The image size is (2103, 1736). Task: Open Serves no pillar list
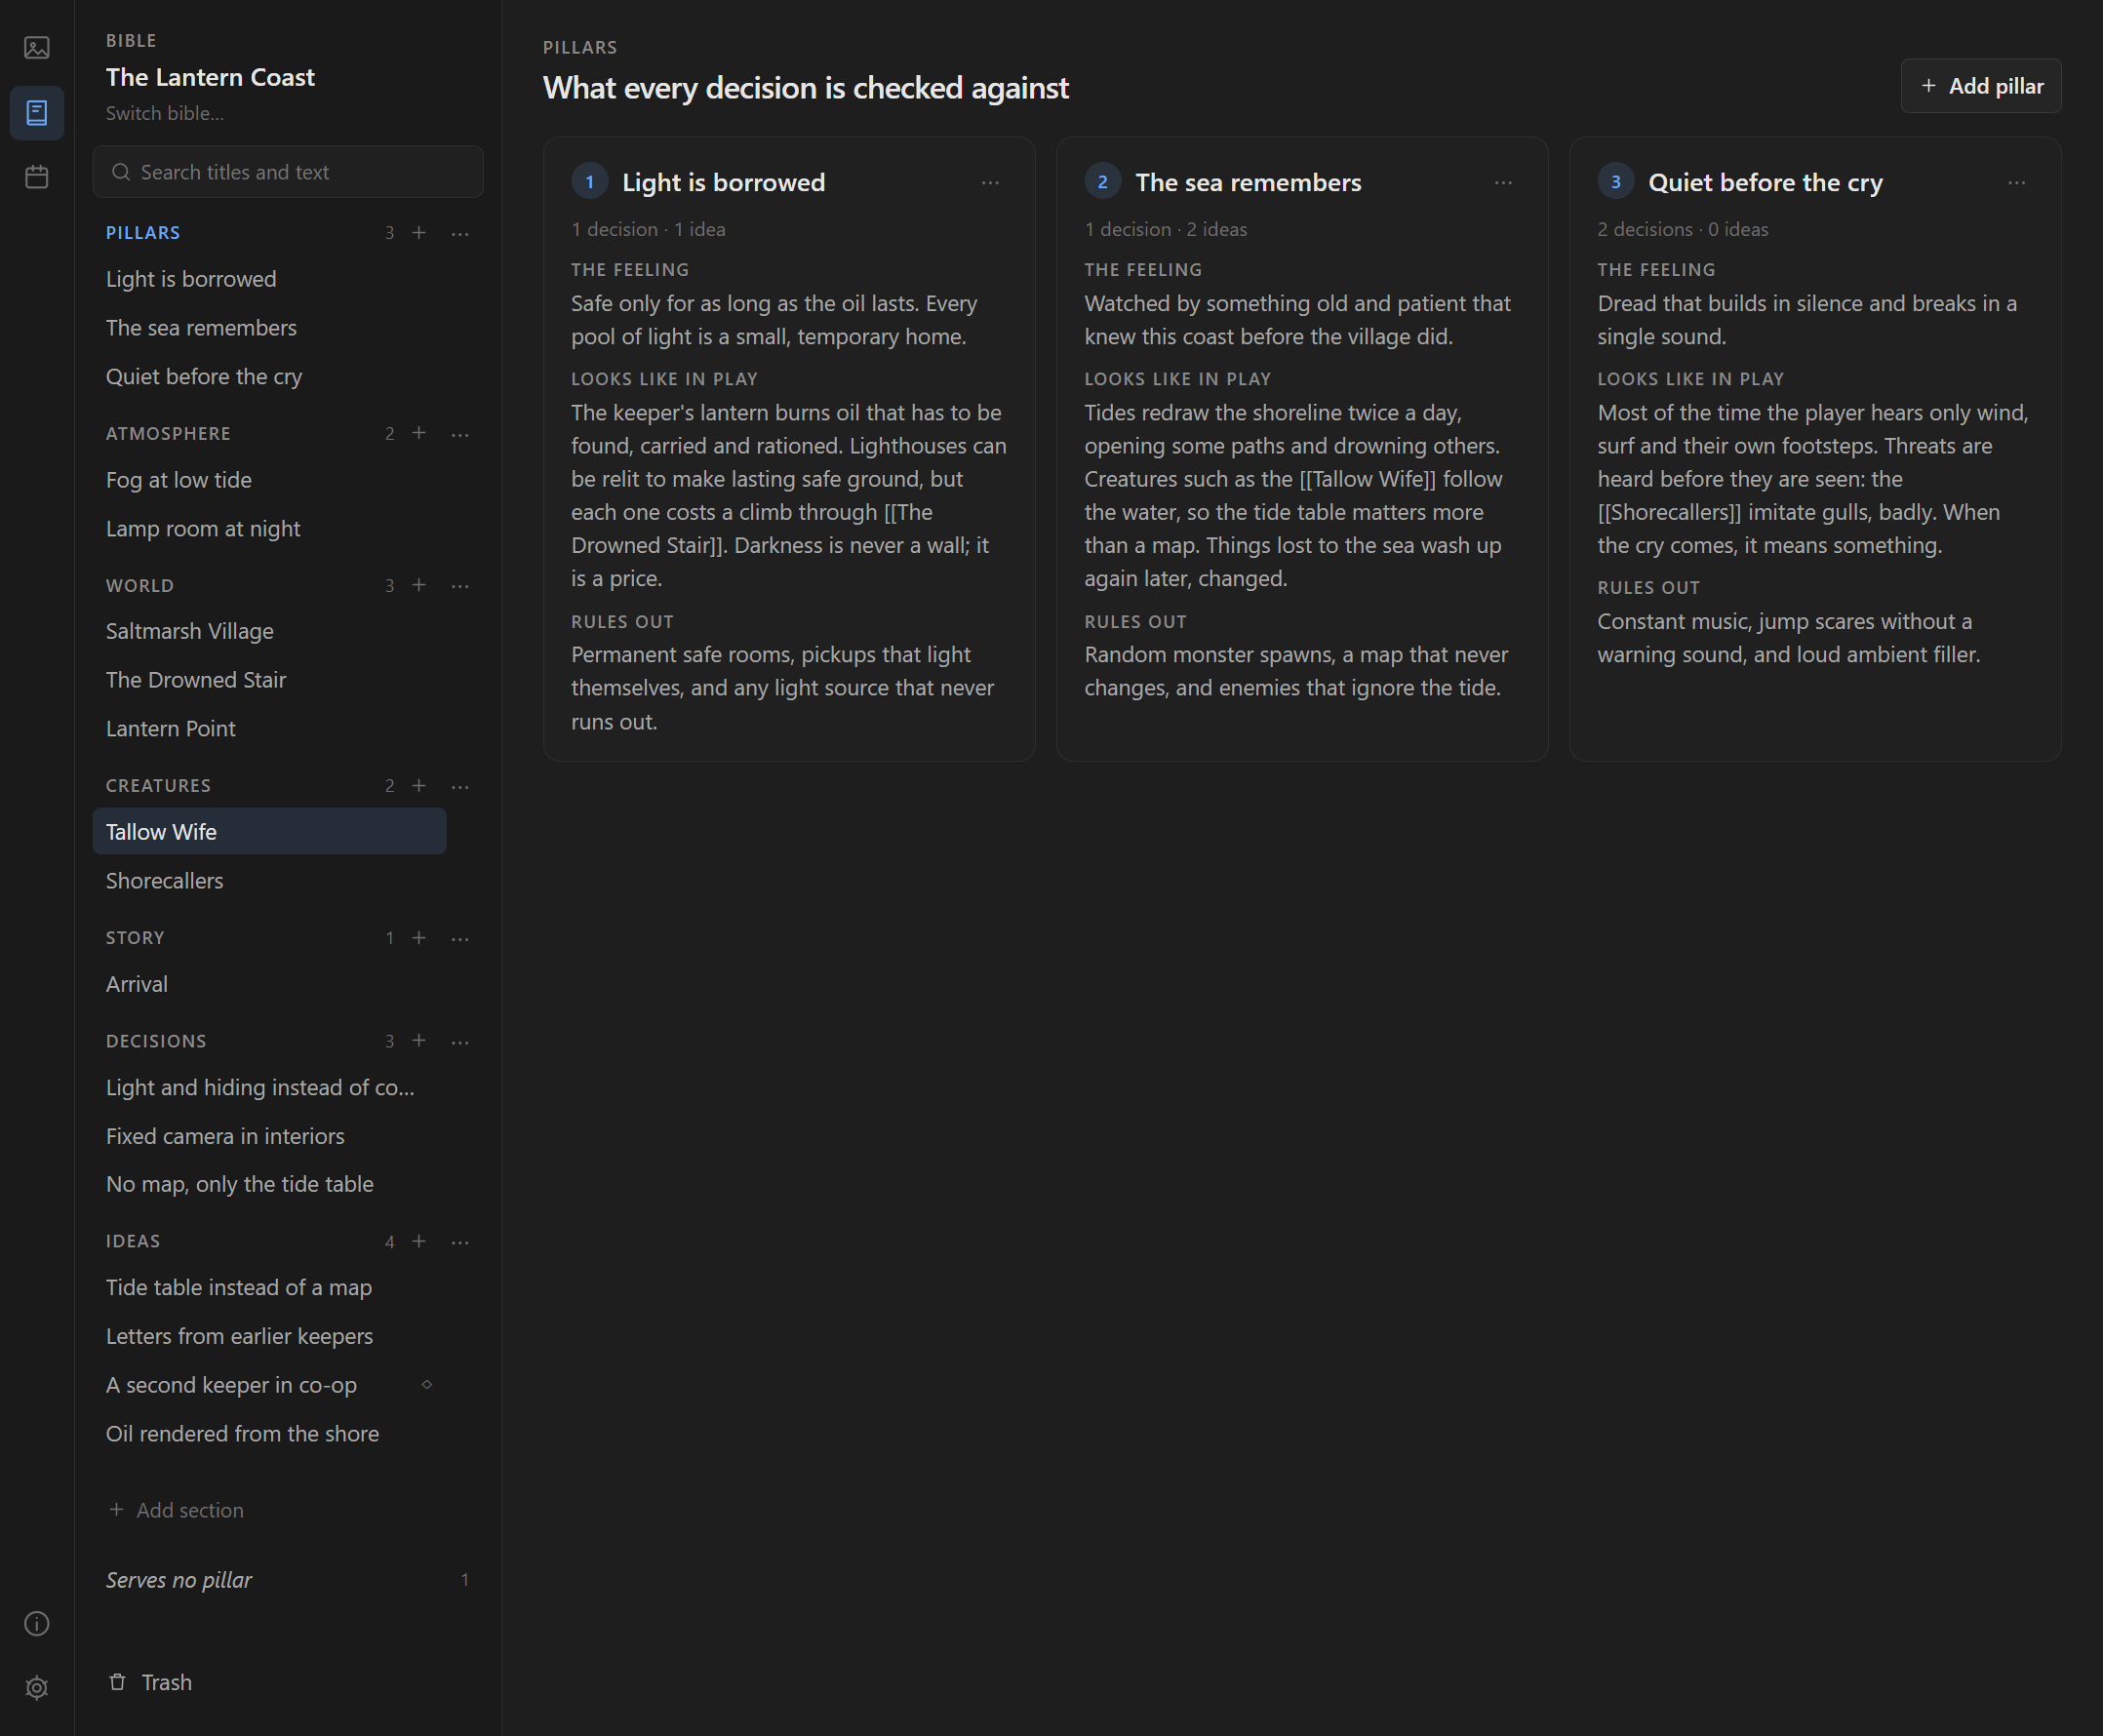point(288,1580)
